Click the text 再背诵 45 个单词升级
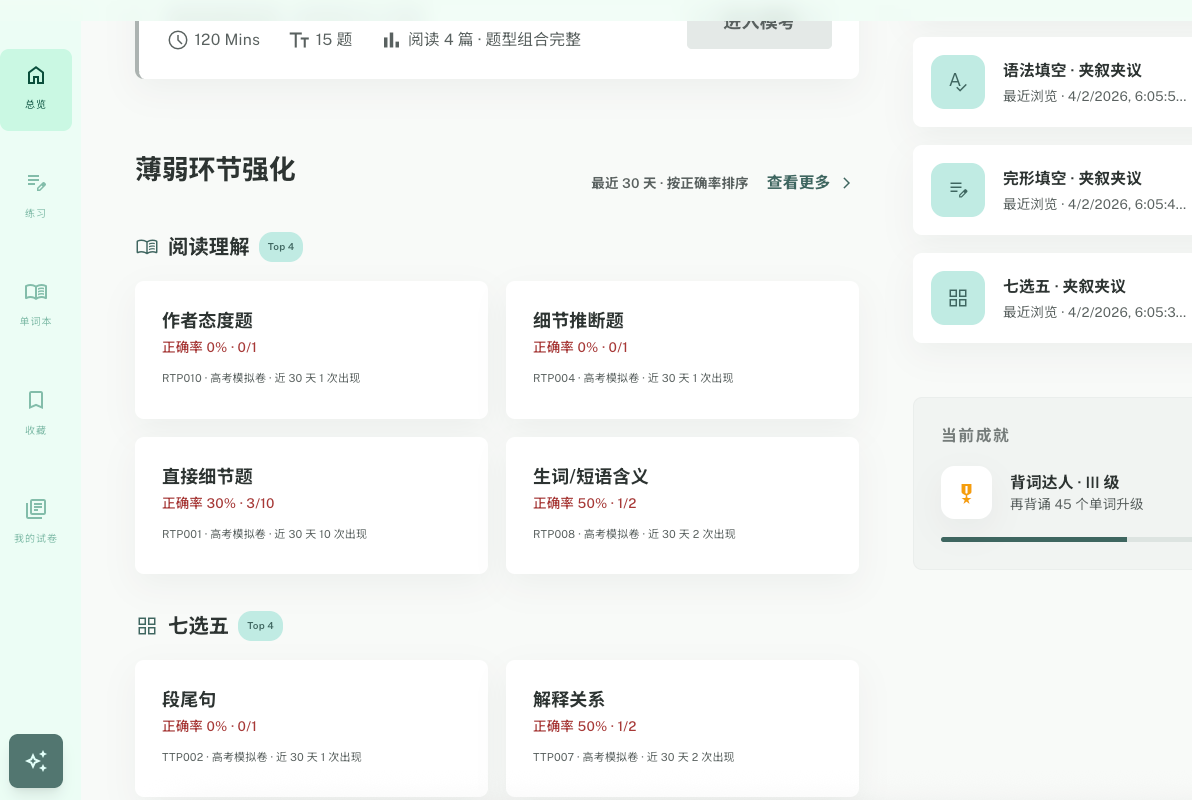1192x800 pixels. pos(1076,504)
